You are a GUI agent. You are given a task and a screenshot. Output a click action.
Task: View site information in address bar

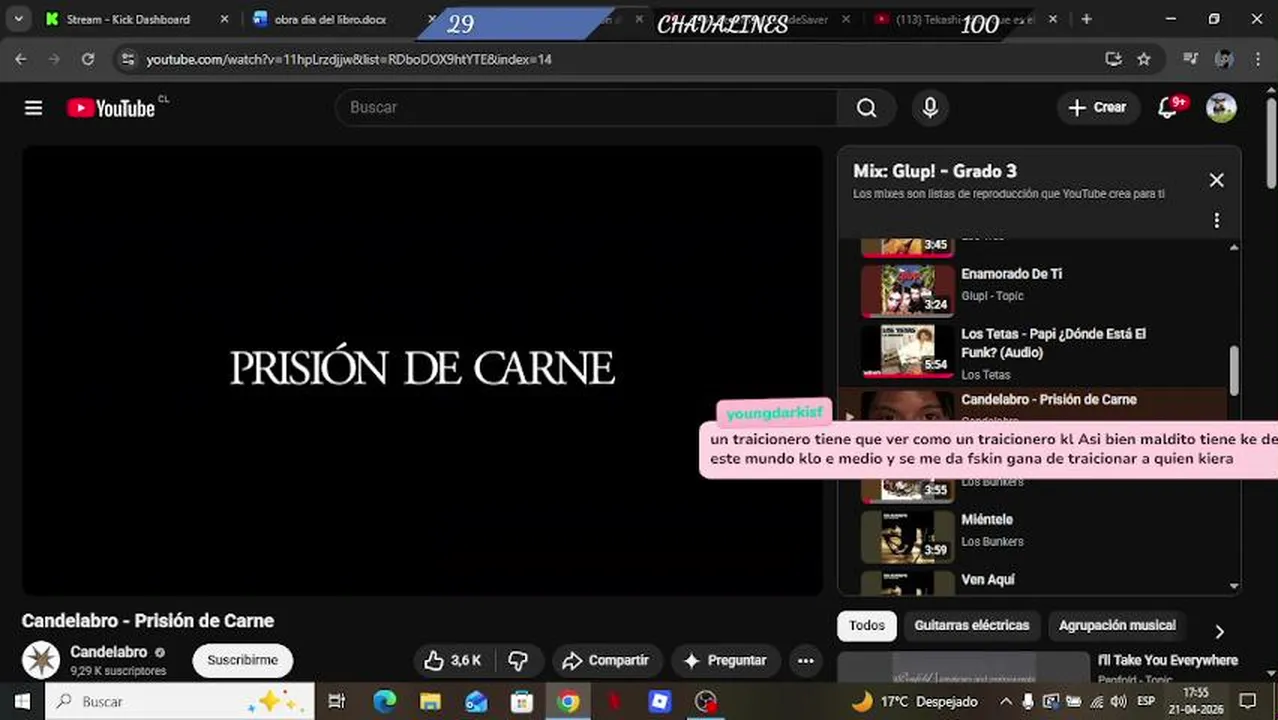pyautogui.click(x=127, y=59)
